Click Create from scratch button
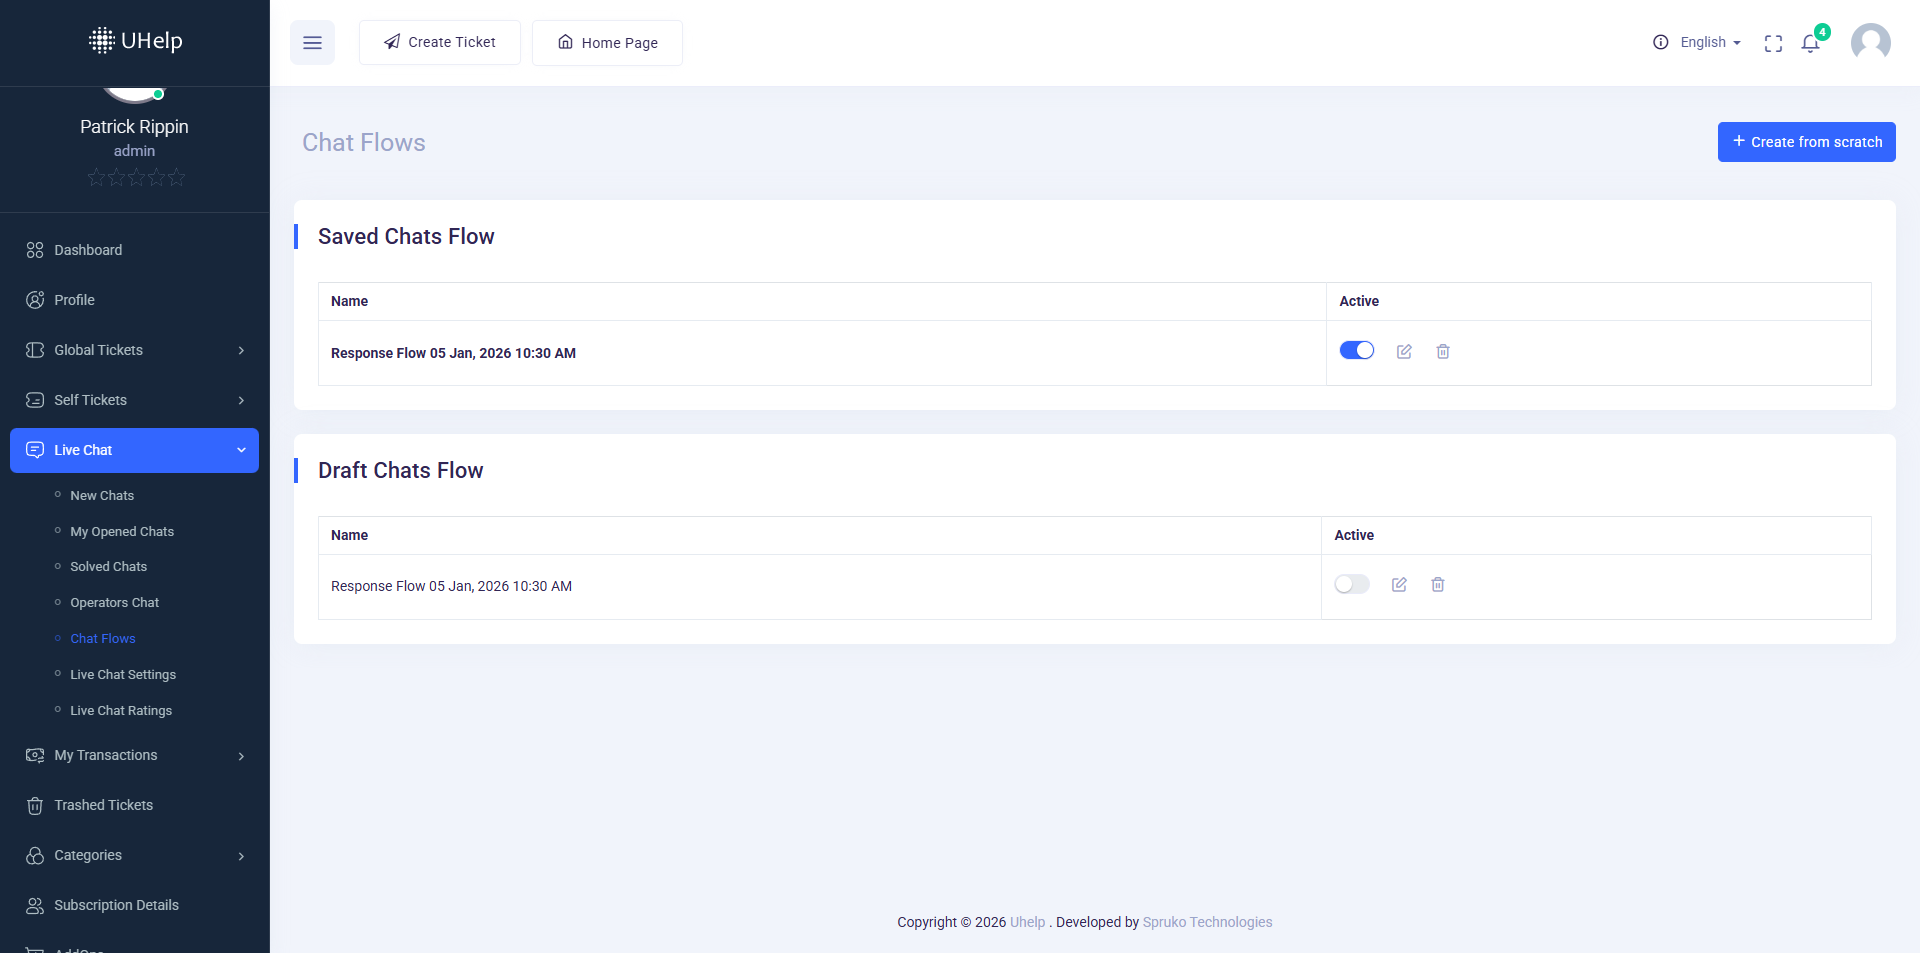The image size is (1920, 953). [1806, 142]
